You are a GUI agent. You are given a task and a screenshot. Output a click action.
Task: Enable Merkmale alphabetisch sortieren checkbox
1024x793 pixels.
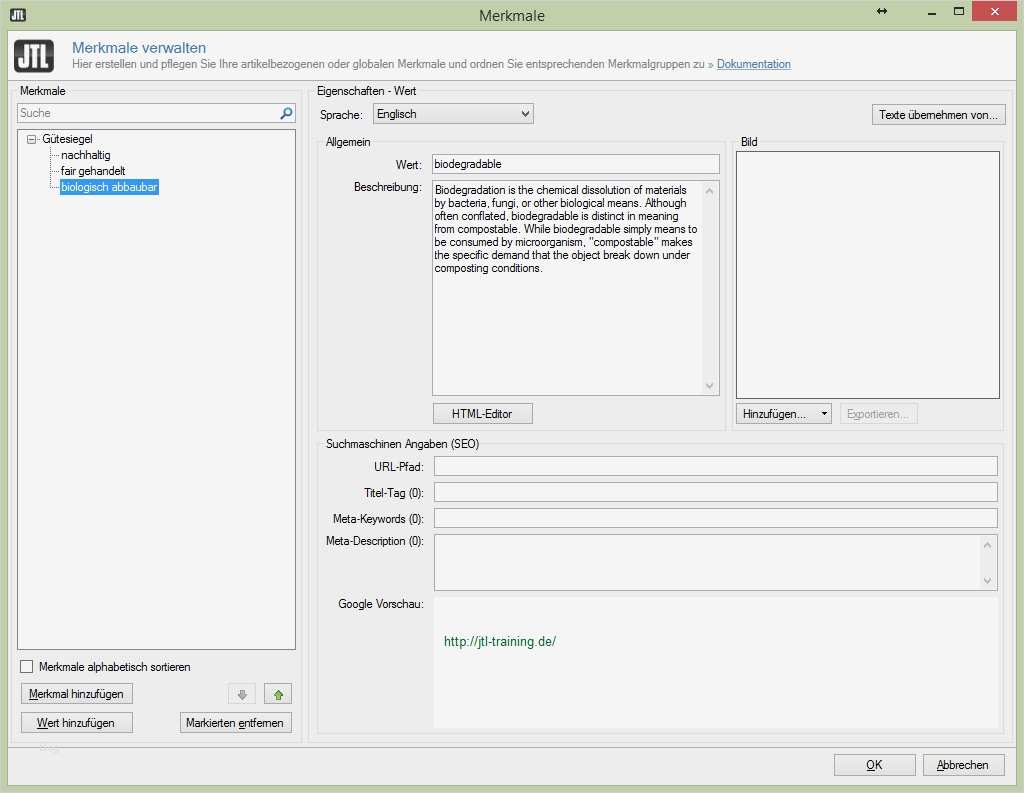point(27,667)
